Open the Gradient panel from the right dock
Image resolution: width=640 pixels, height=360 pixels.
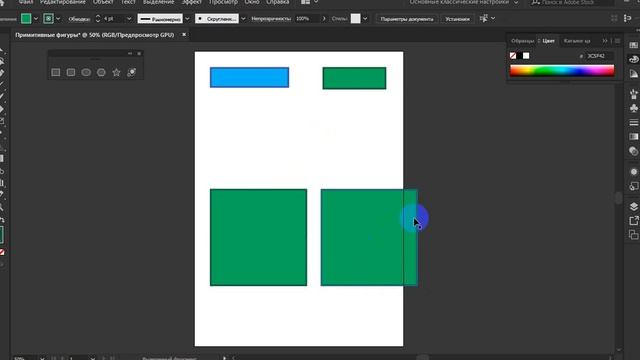click(633, 136)
